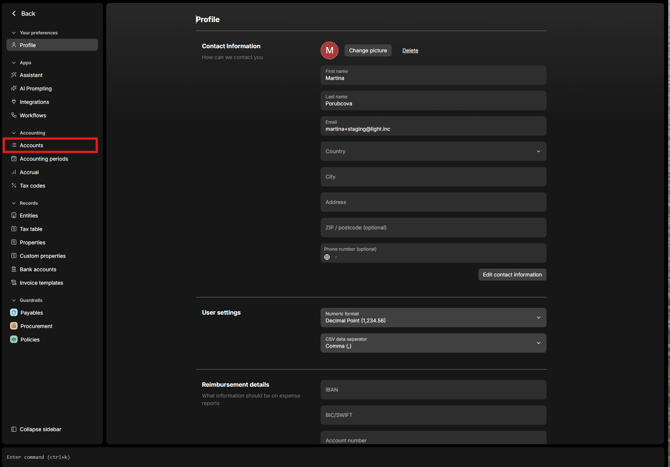This screenshot has width=670, height=467.
Task: Click the Back arrow icon
Action: 14,14
